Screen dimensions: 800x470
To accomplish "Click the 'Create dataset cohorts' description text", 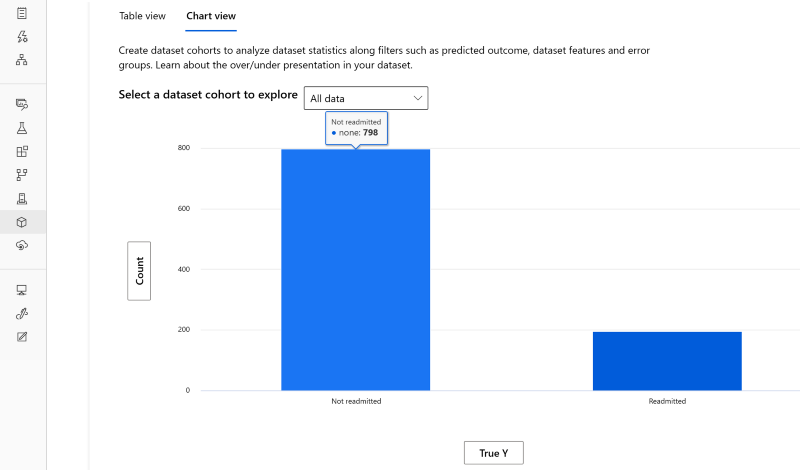I will pyautogui.click(x=384, y=58).
